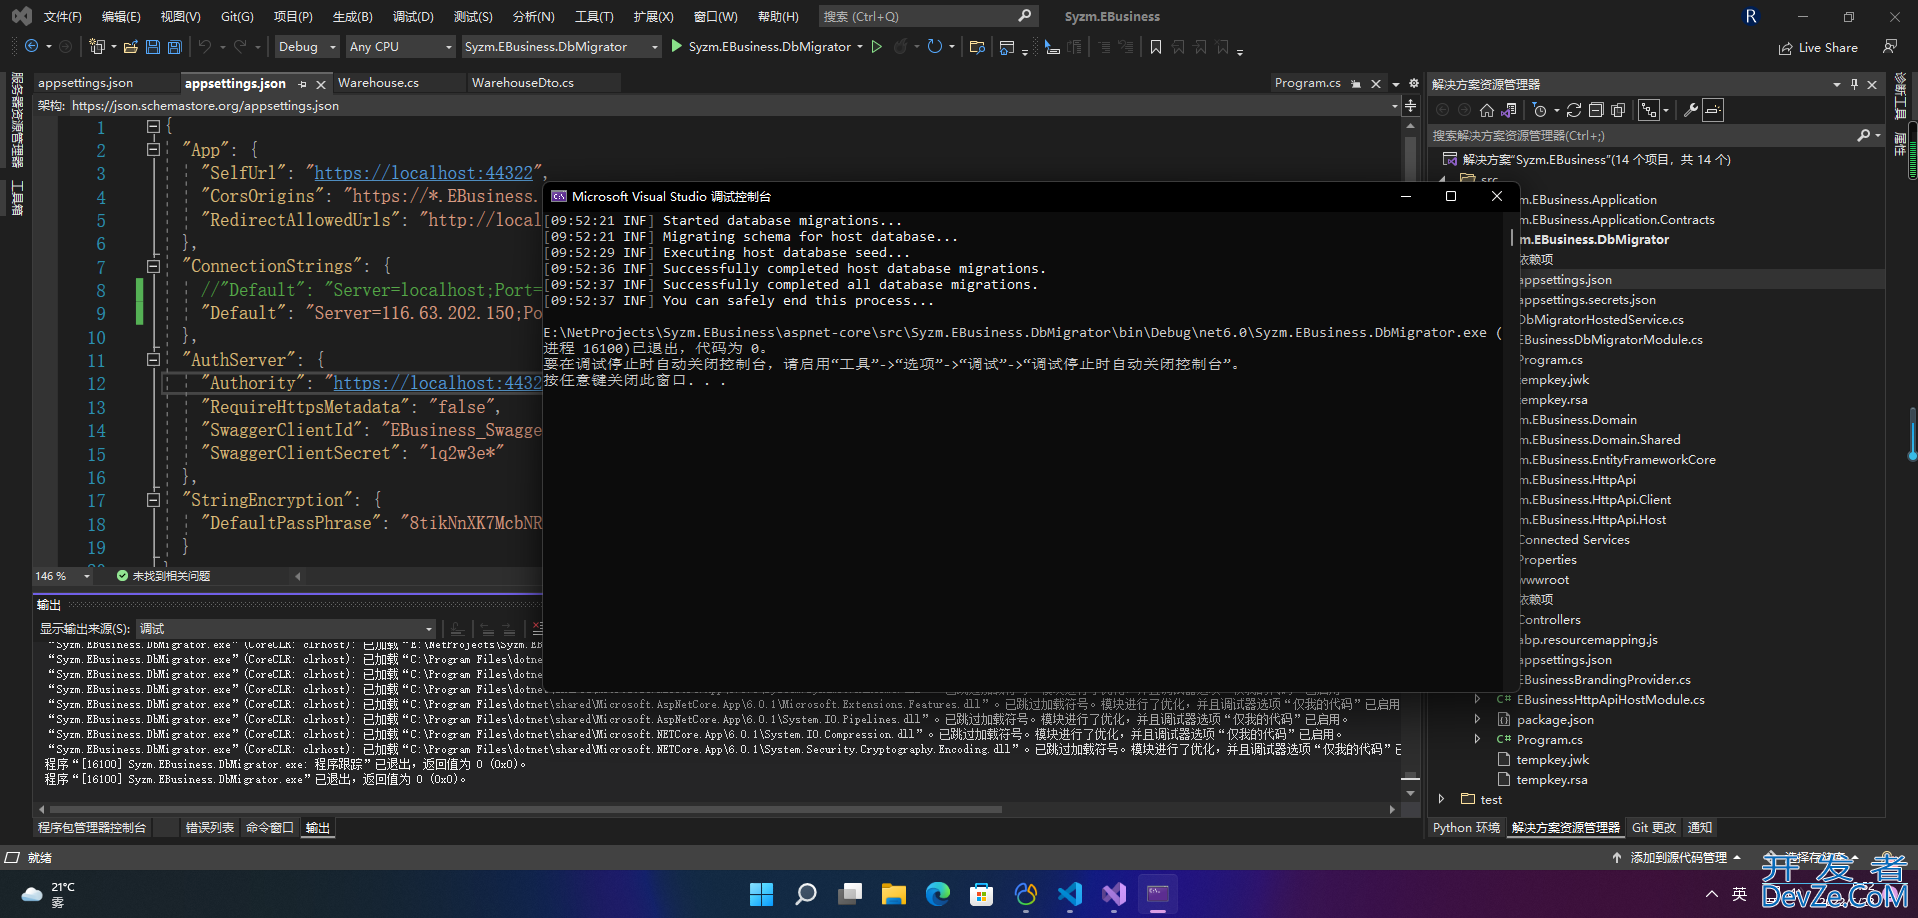Open the editor tab settings gear
Viewport: 1918px width, 918px height.
click(x=1414, y=83)
